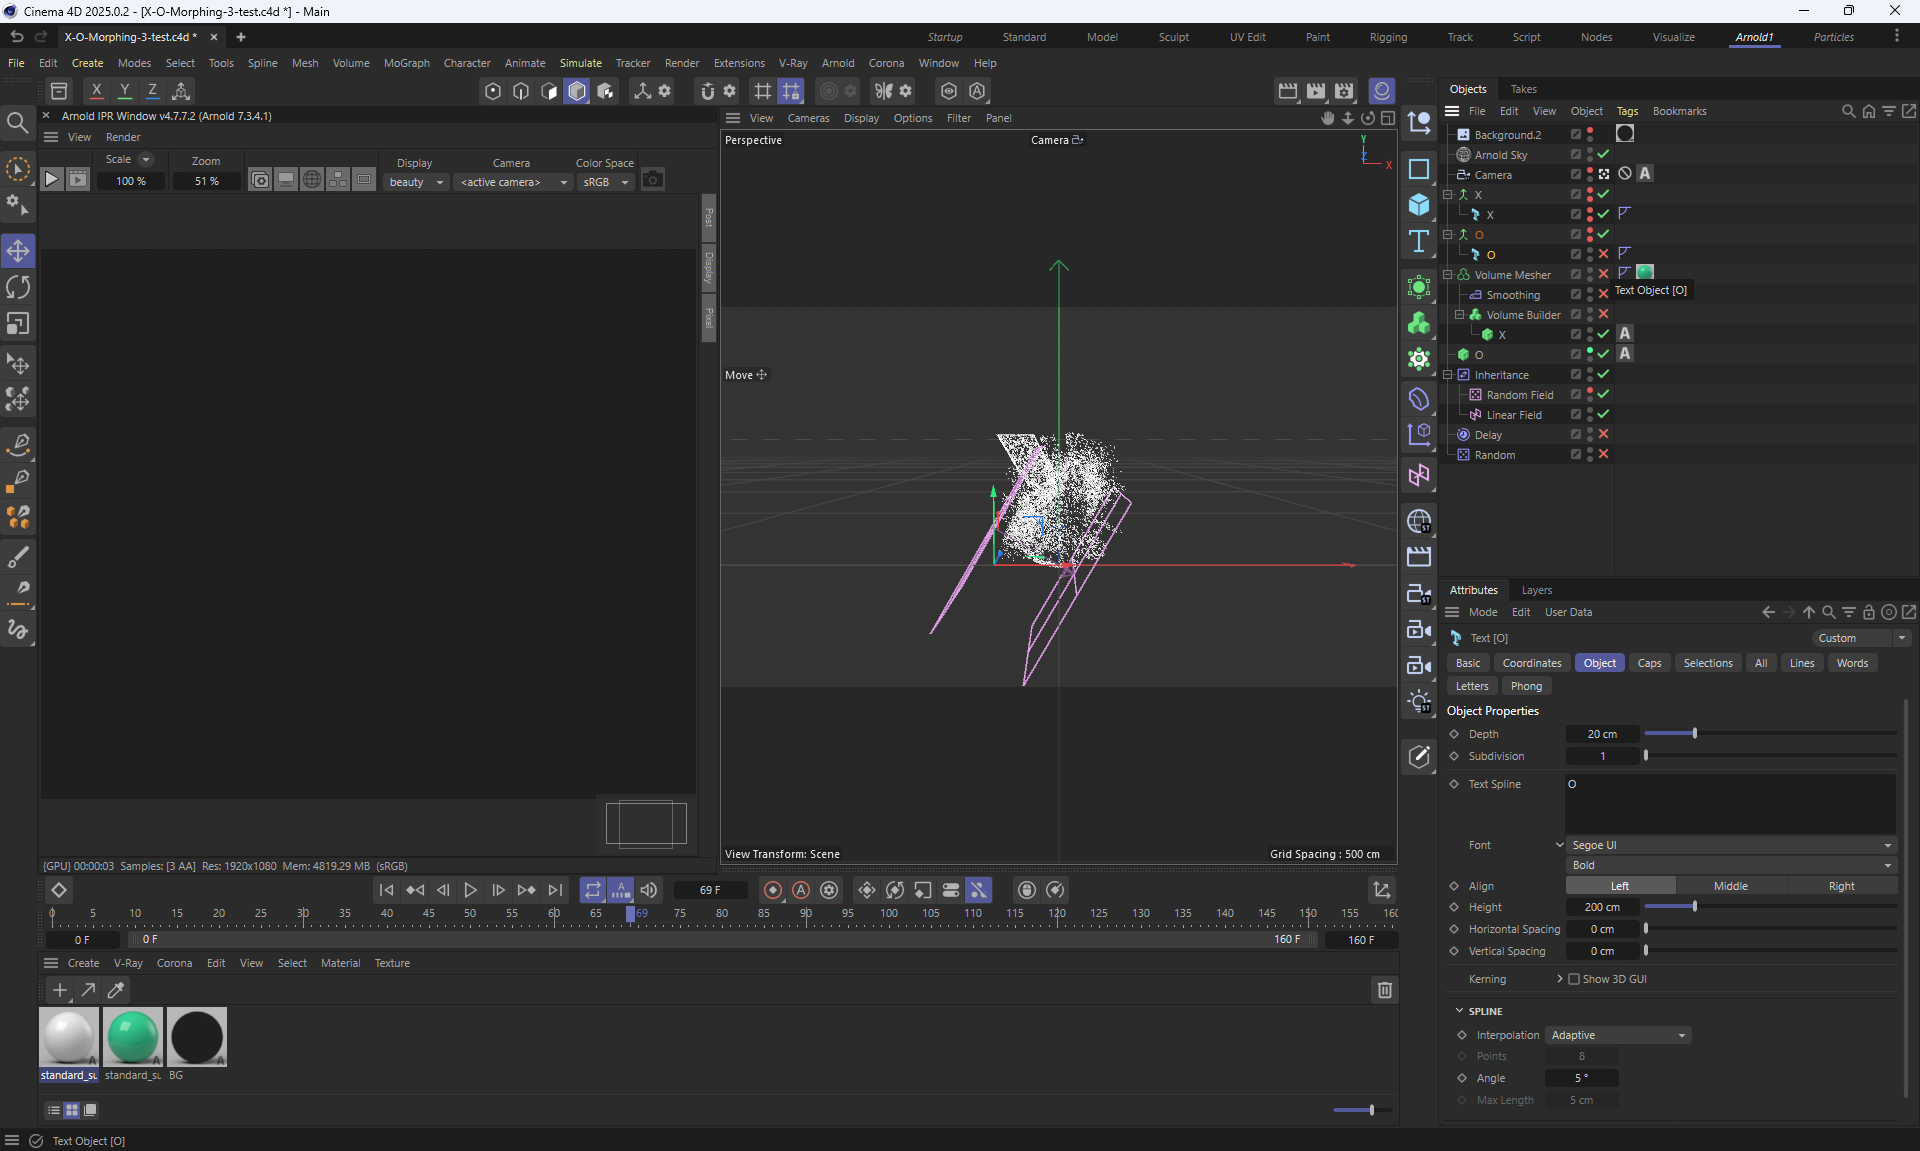Toggle the enable check on Delay effector
This screenshot has height=1151, width=1920.
click(x=1603, y=435)
